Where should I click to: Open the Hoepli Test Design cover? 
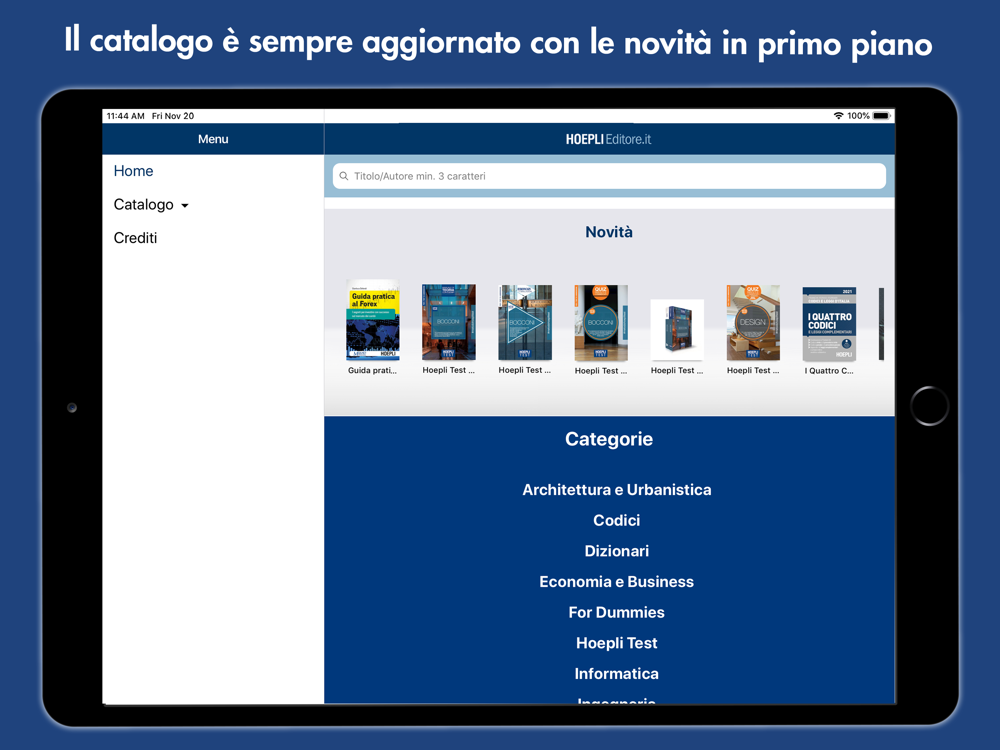(x=753, y=323)
